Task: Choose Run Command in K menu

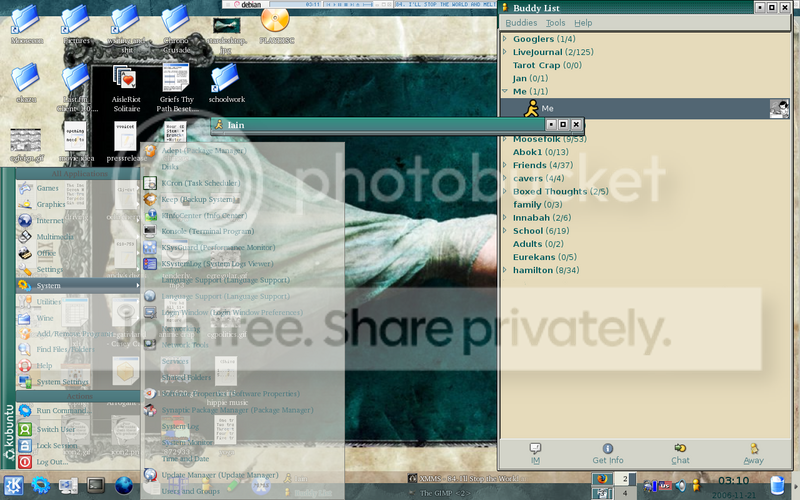Action: tap(78, 410)
